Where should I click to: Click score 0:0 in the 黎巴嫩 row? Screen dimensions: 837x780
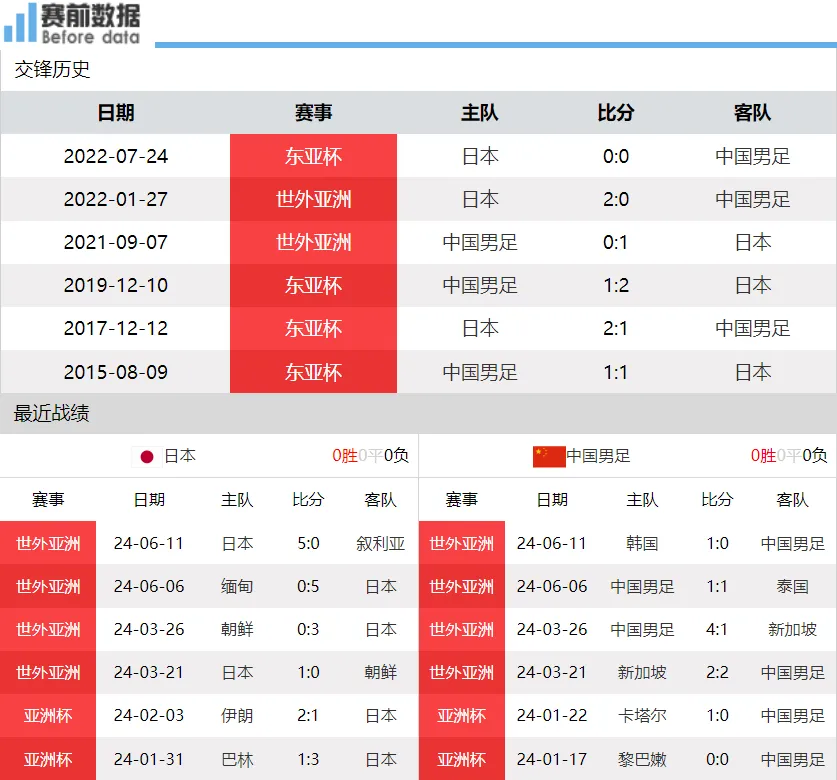[717, 759]
